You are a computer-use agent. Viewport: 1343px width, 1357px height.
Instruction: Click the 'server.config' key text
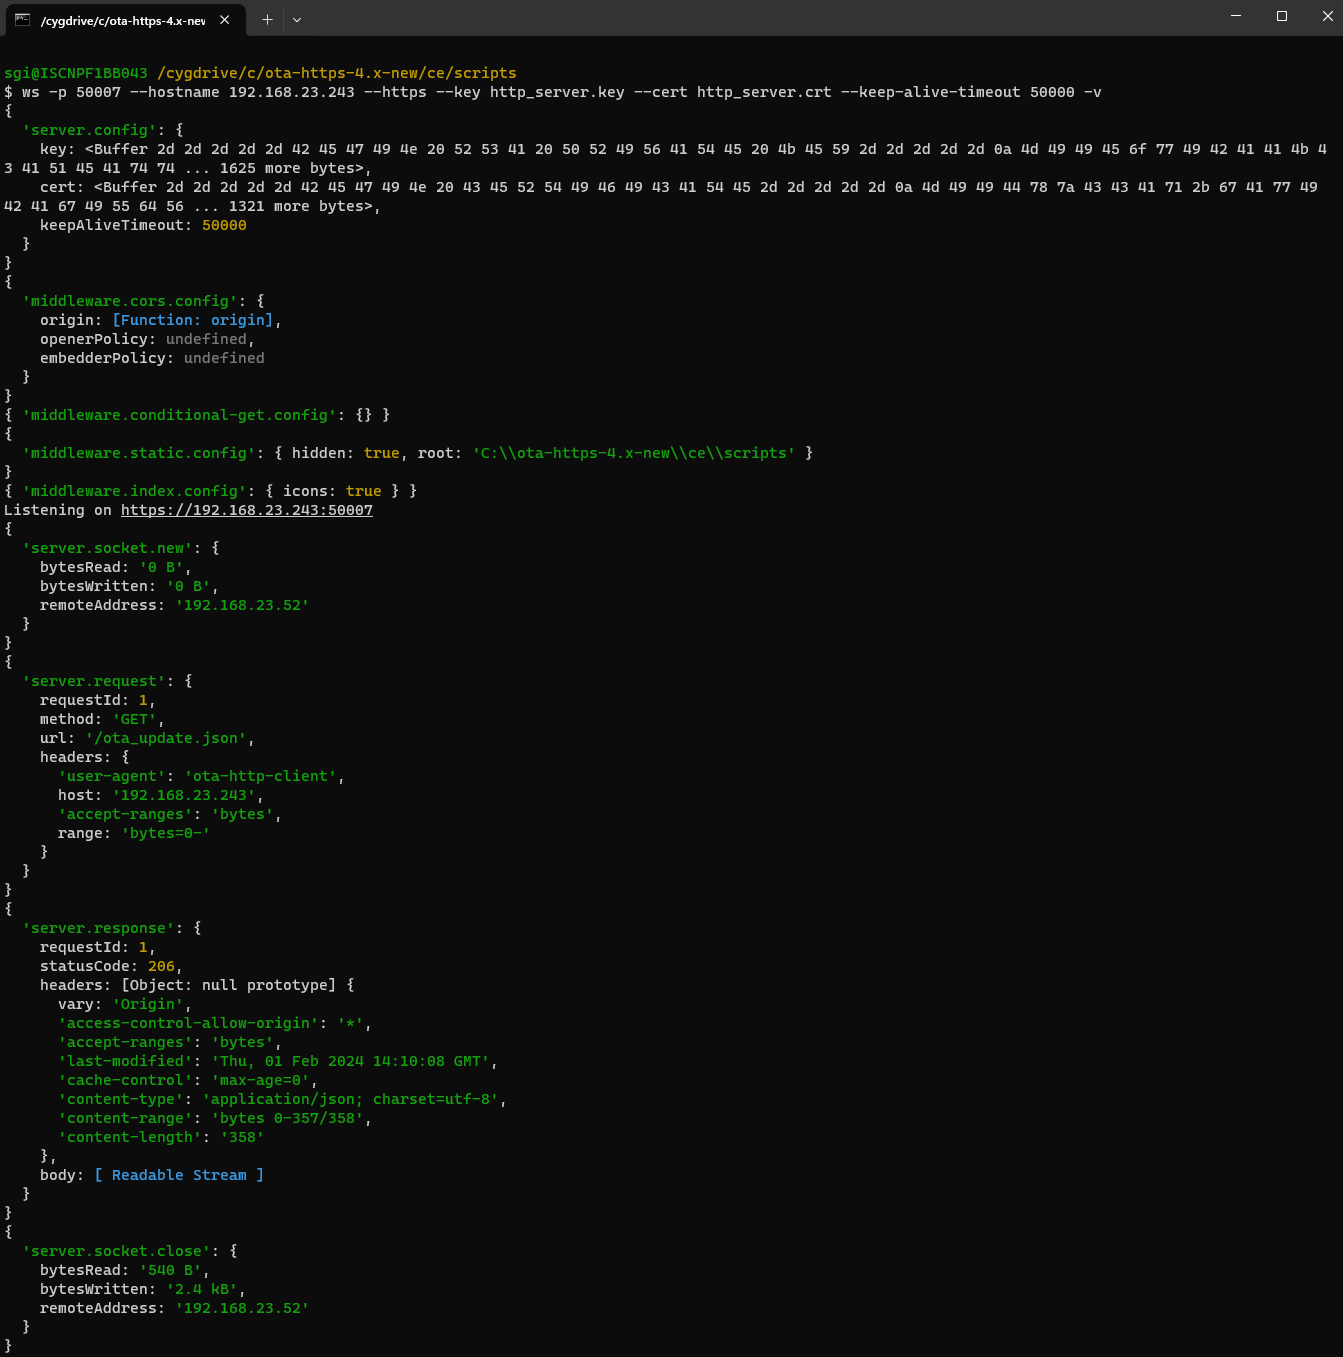pos(90,130)
